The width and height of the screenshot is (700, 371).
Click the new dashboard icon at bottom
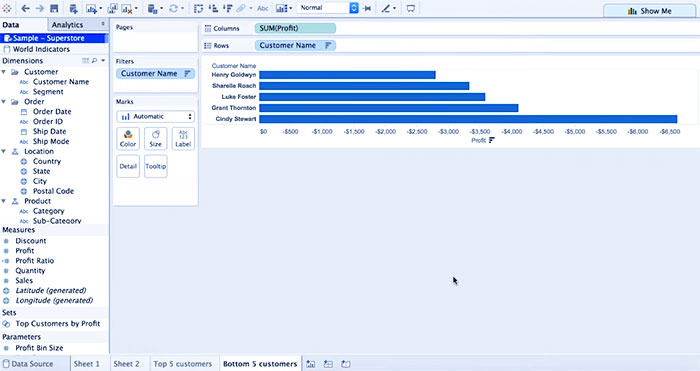coord(328,364)
